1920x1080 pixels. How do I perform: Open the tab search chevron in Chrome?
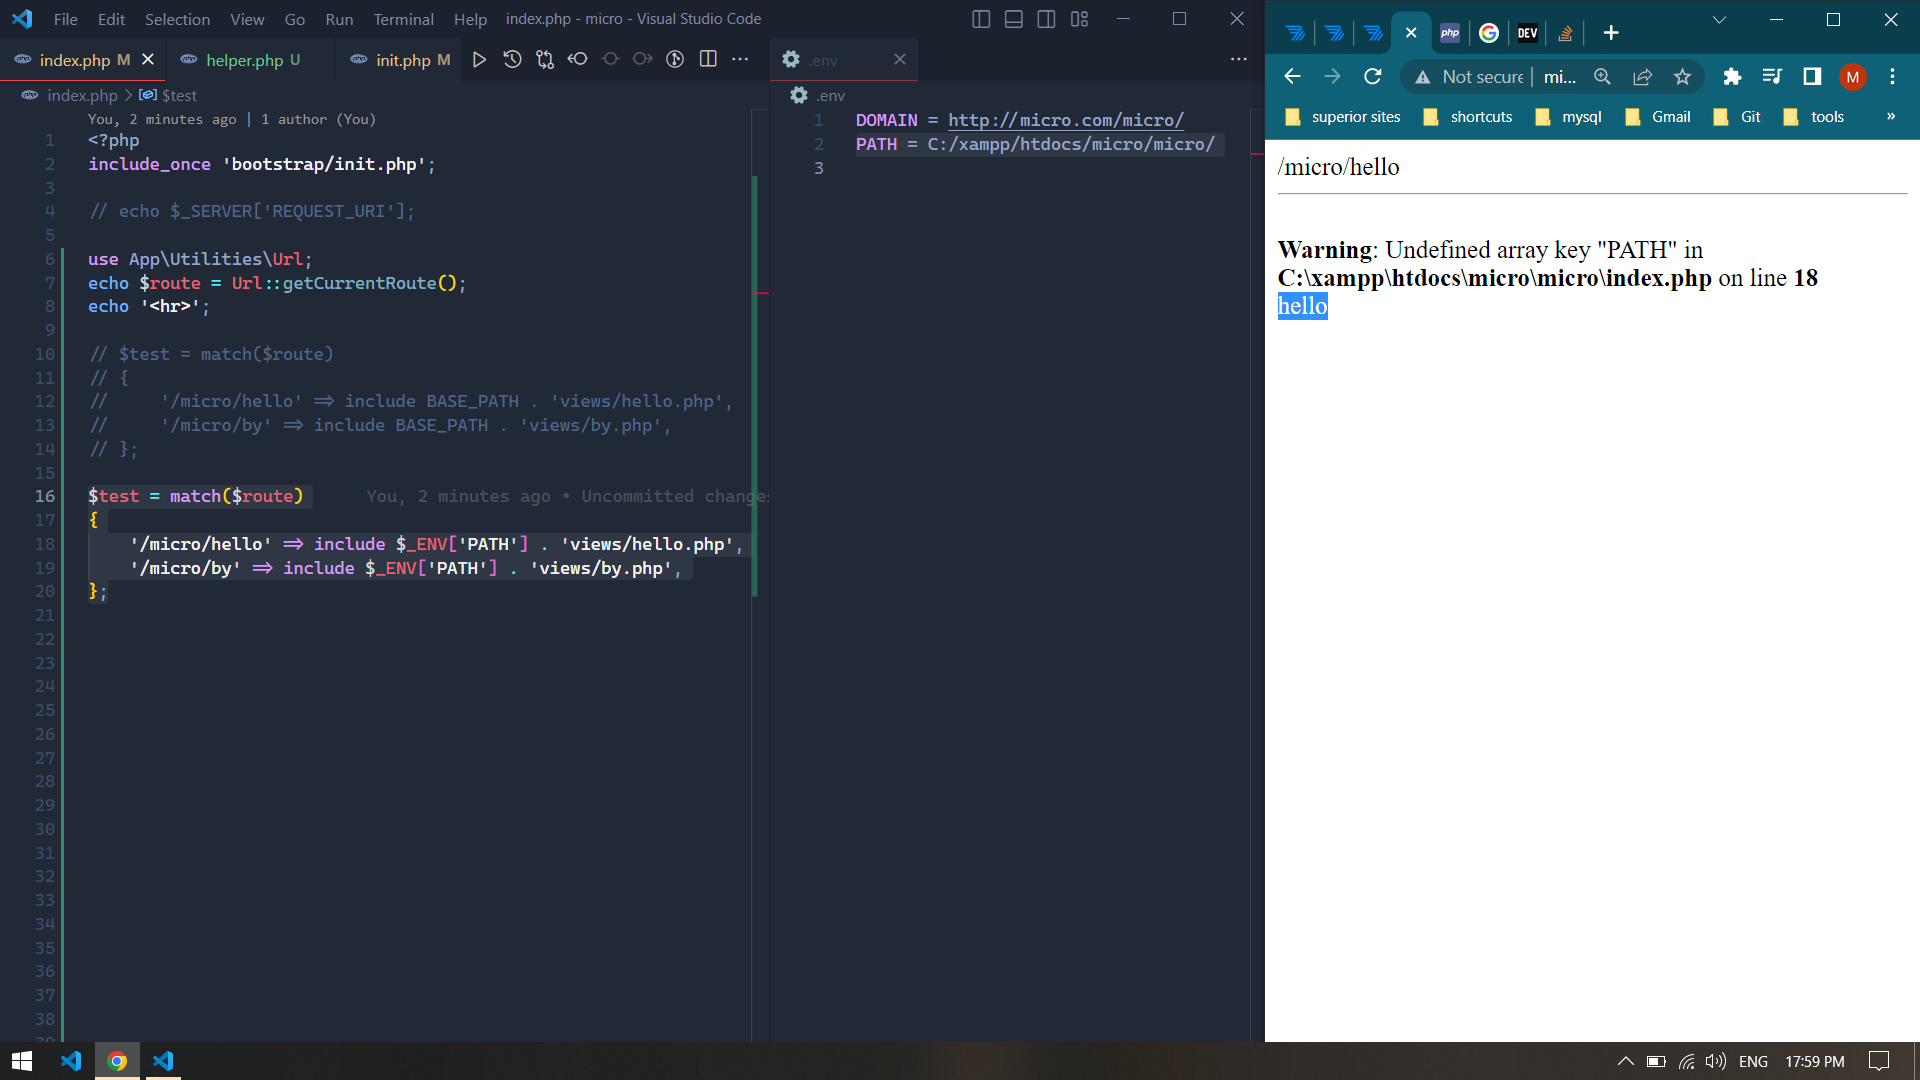[x=1719, y=19]
